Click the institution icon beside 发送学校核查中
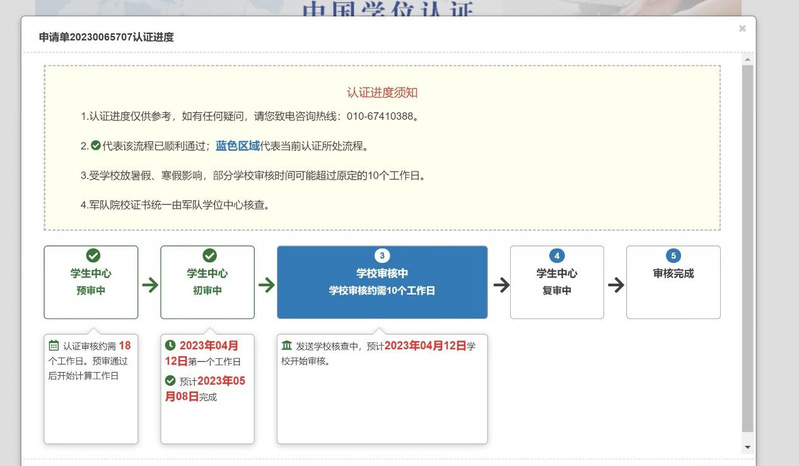 pyautogui.click(x=287, y=346)
